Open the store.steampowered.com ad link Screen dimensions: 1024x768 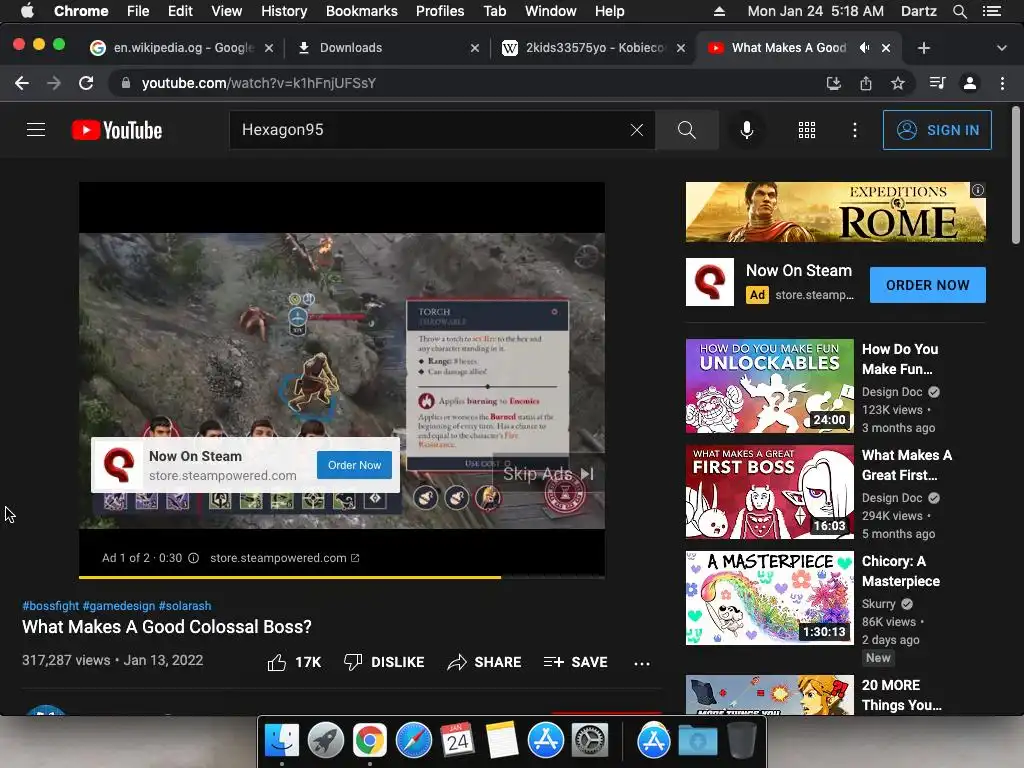pos(284,558)
